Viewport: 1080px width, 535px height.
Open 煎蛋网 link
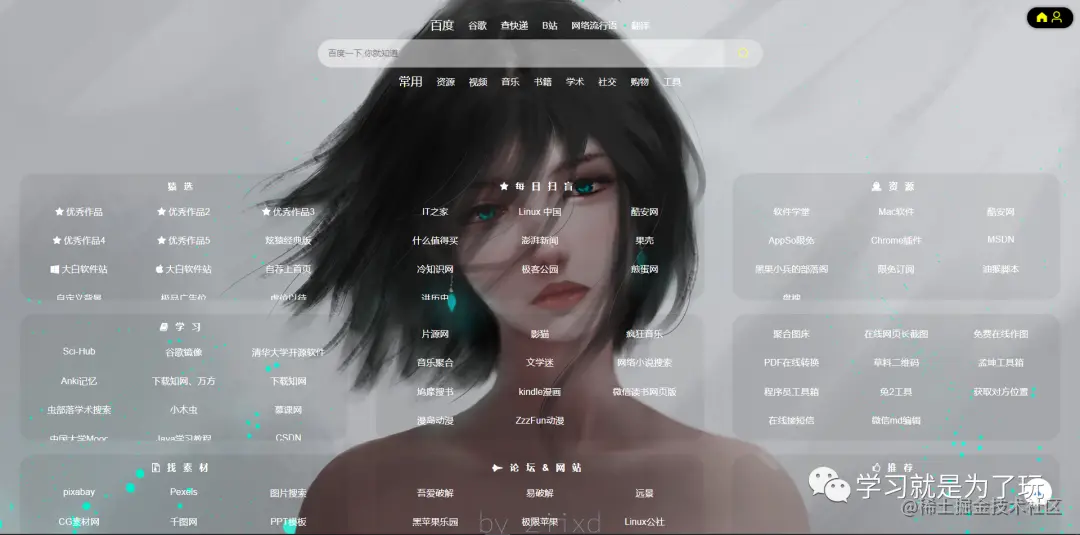click(645, 269)
